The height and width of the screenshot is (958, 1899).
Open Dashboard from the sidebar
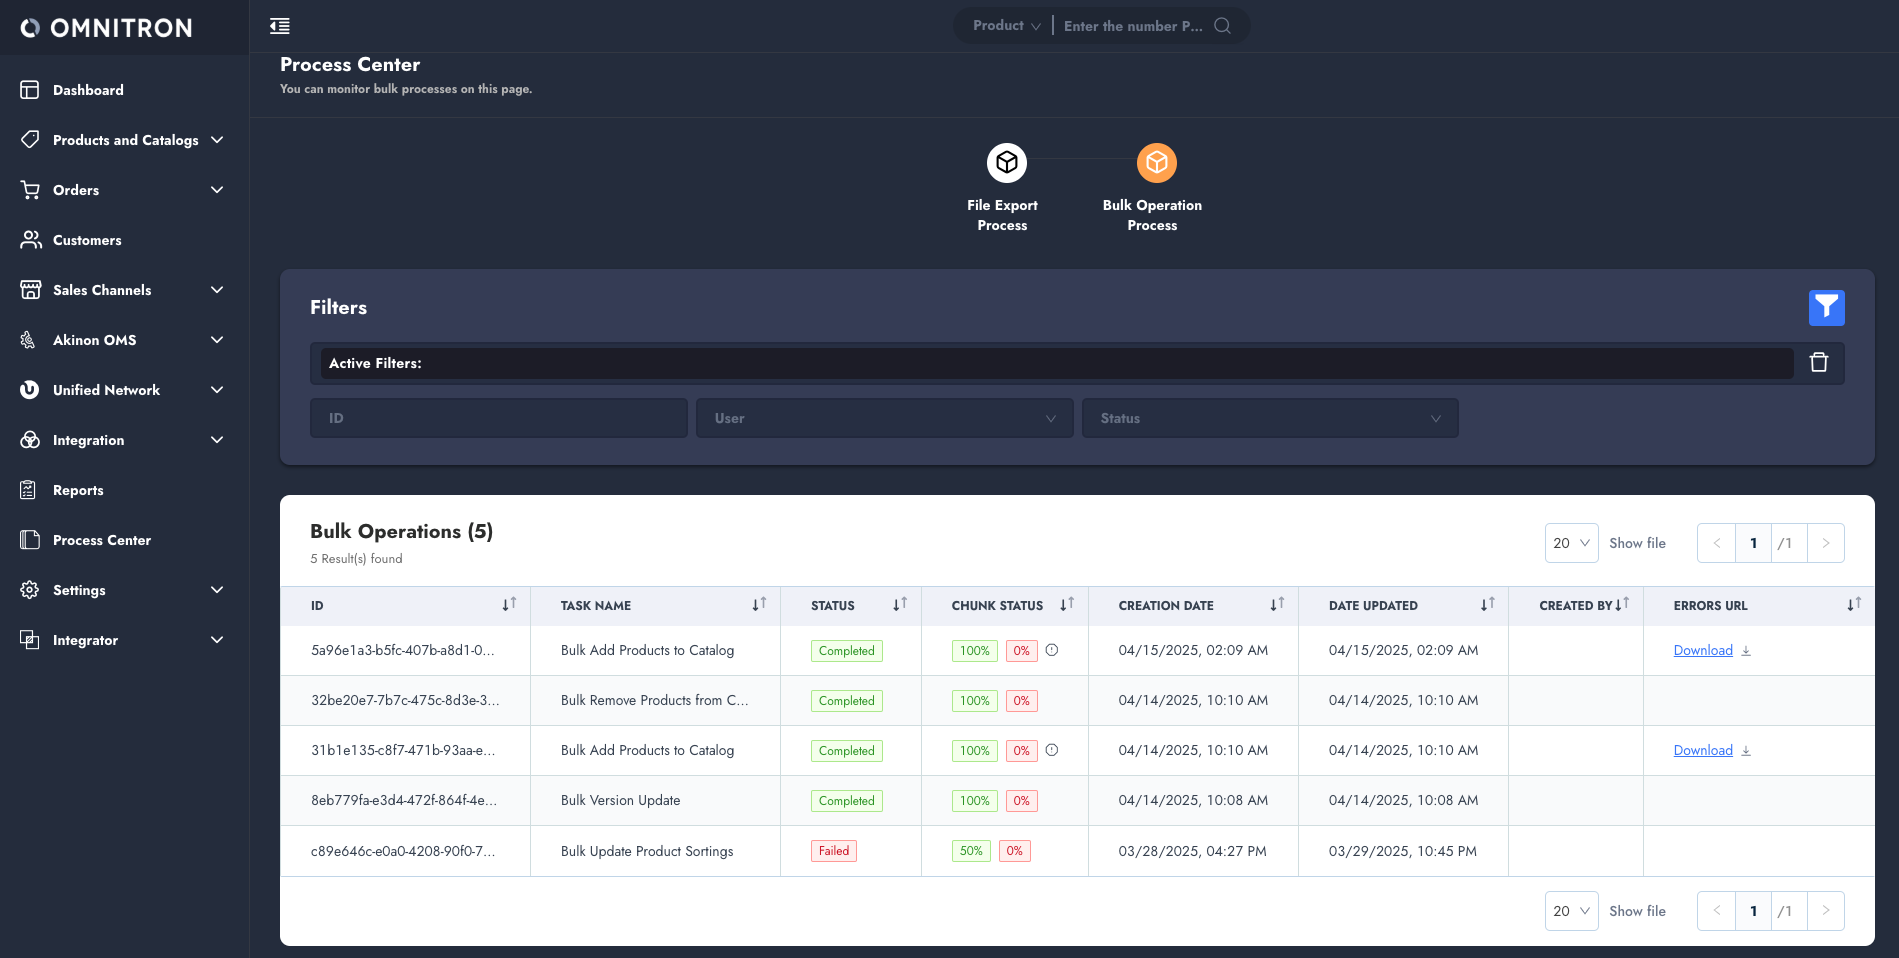[88, 90]
